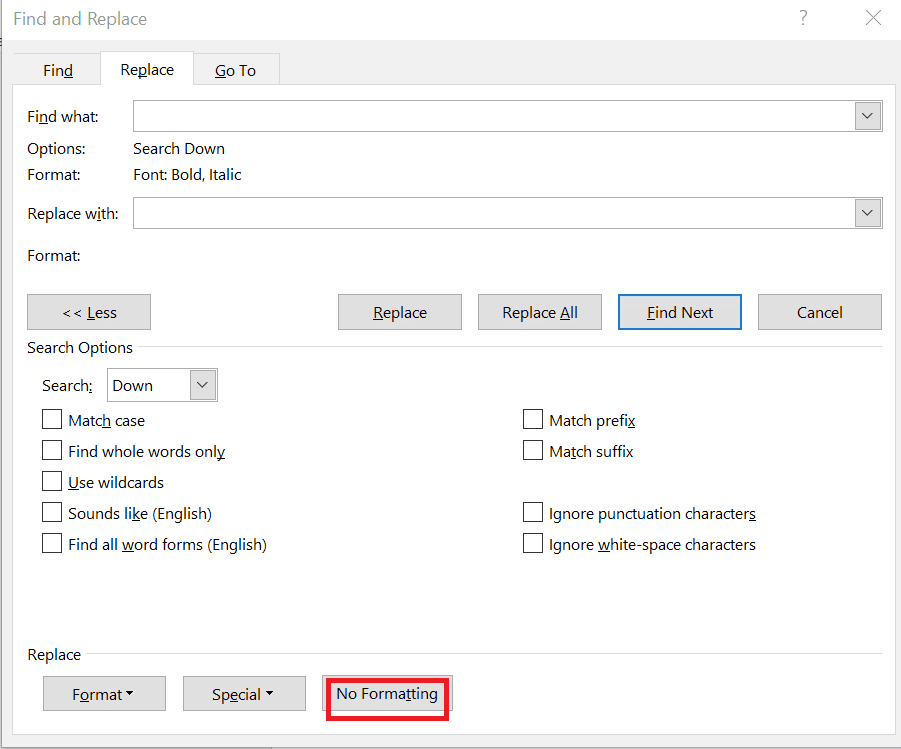This screenshot has width=901, height=749.
Task: Click the No Formatting button
Action: 387,694
